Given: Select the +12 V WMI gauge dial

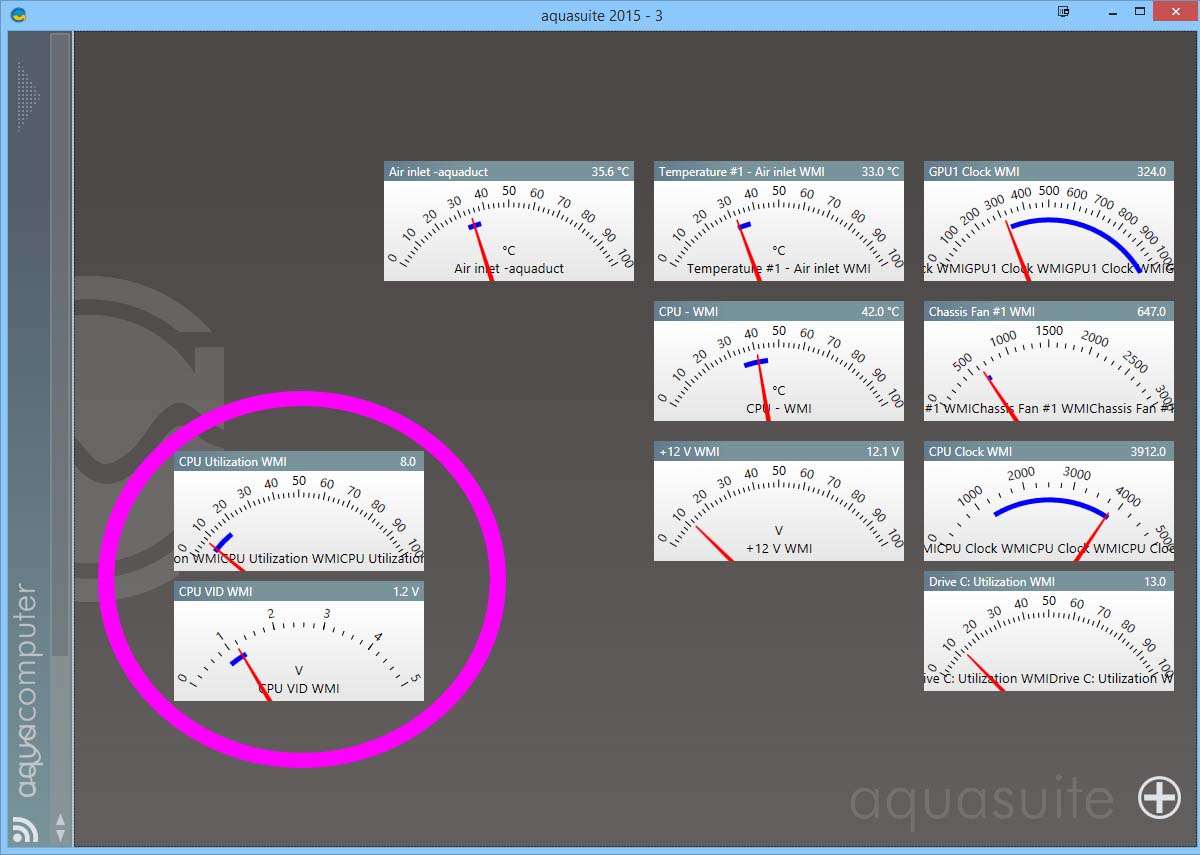Looking at the screenshot, I should (779, 511).
